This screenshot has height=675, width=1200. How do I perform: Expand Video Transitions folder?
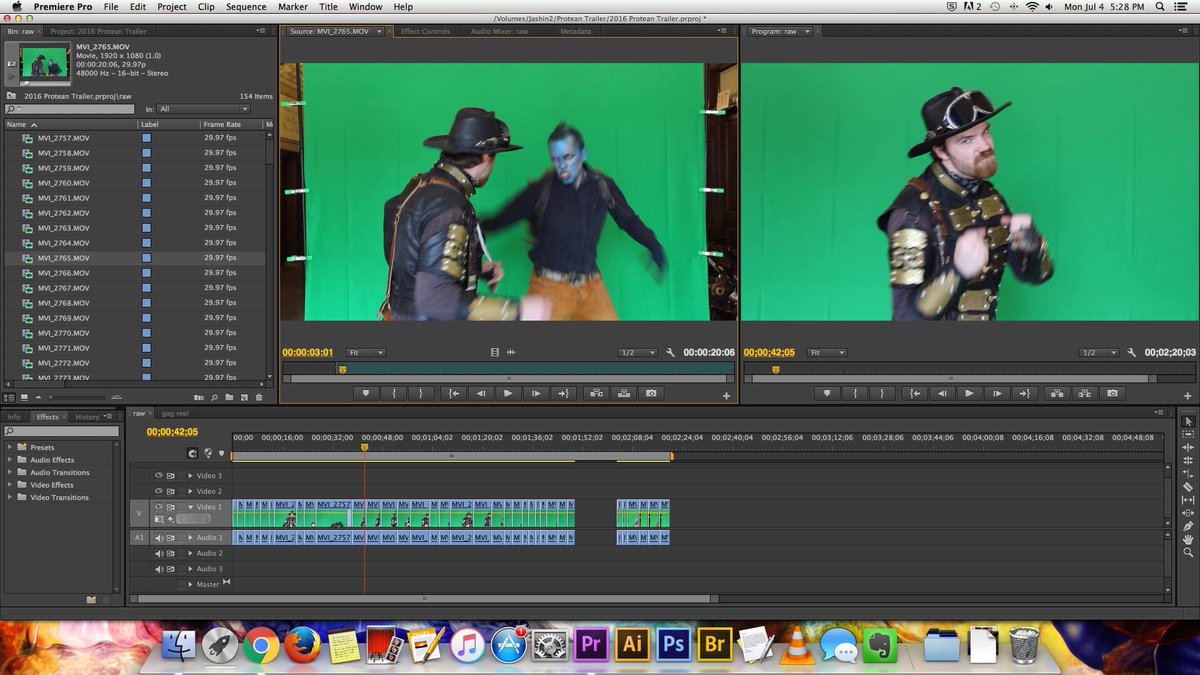10,497
